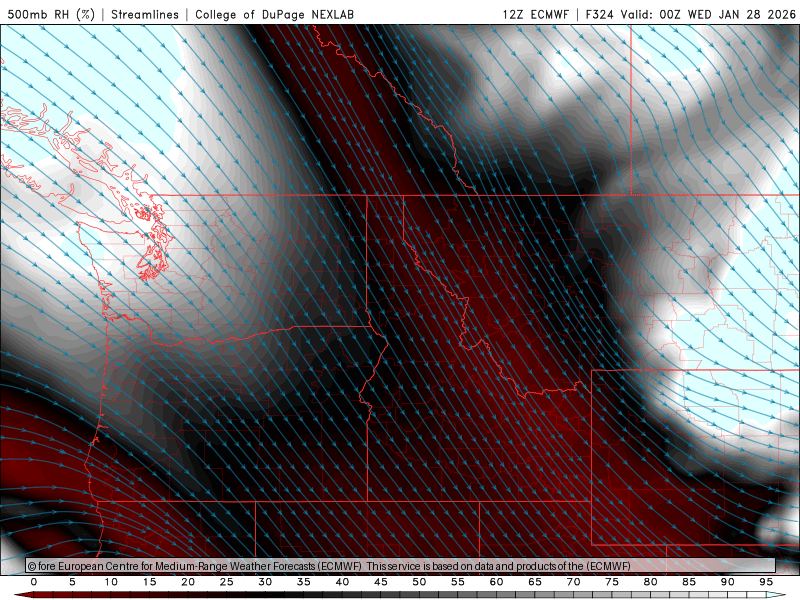Select the "75" humidity scale value

tap(612, 582)
